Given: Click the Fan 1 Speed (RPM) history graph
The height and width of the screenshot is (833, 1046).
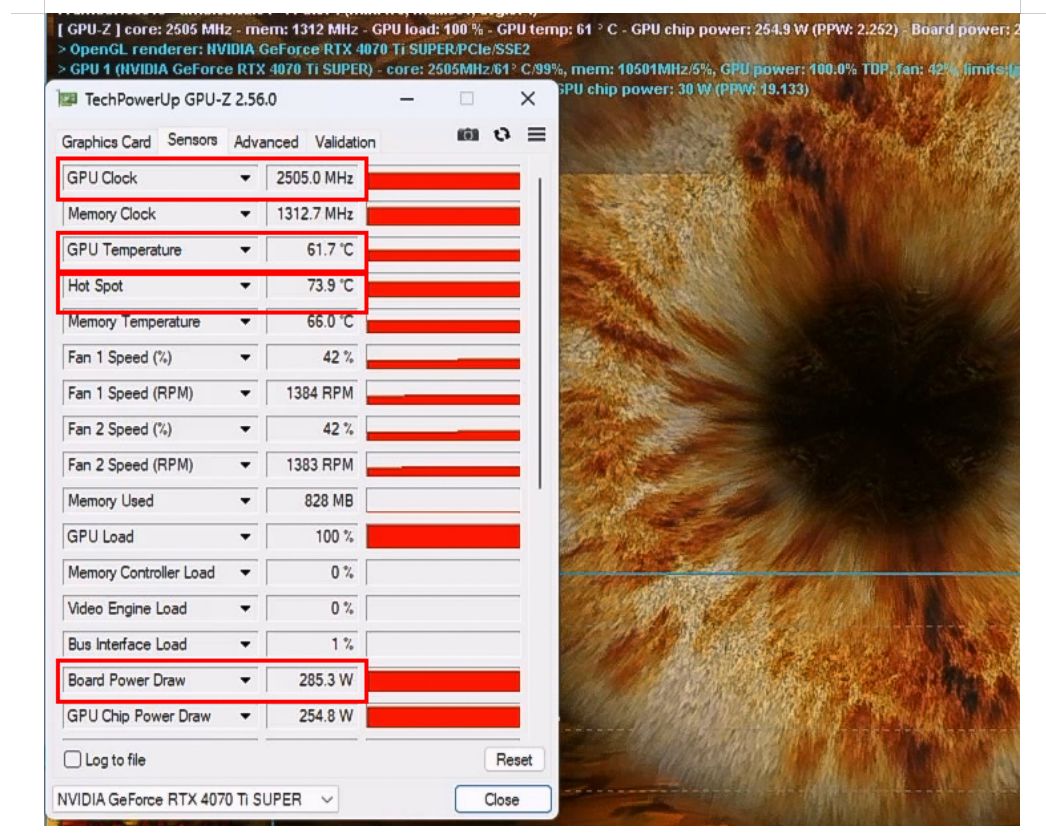Looking at the screenshot, I should click(x=443, y=393).
